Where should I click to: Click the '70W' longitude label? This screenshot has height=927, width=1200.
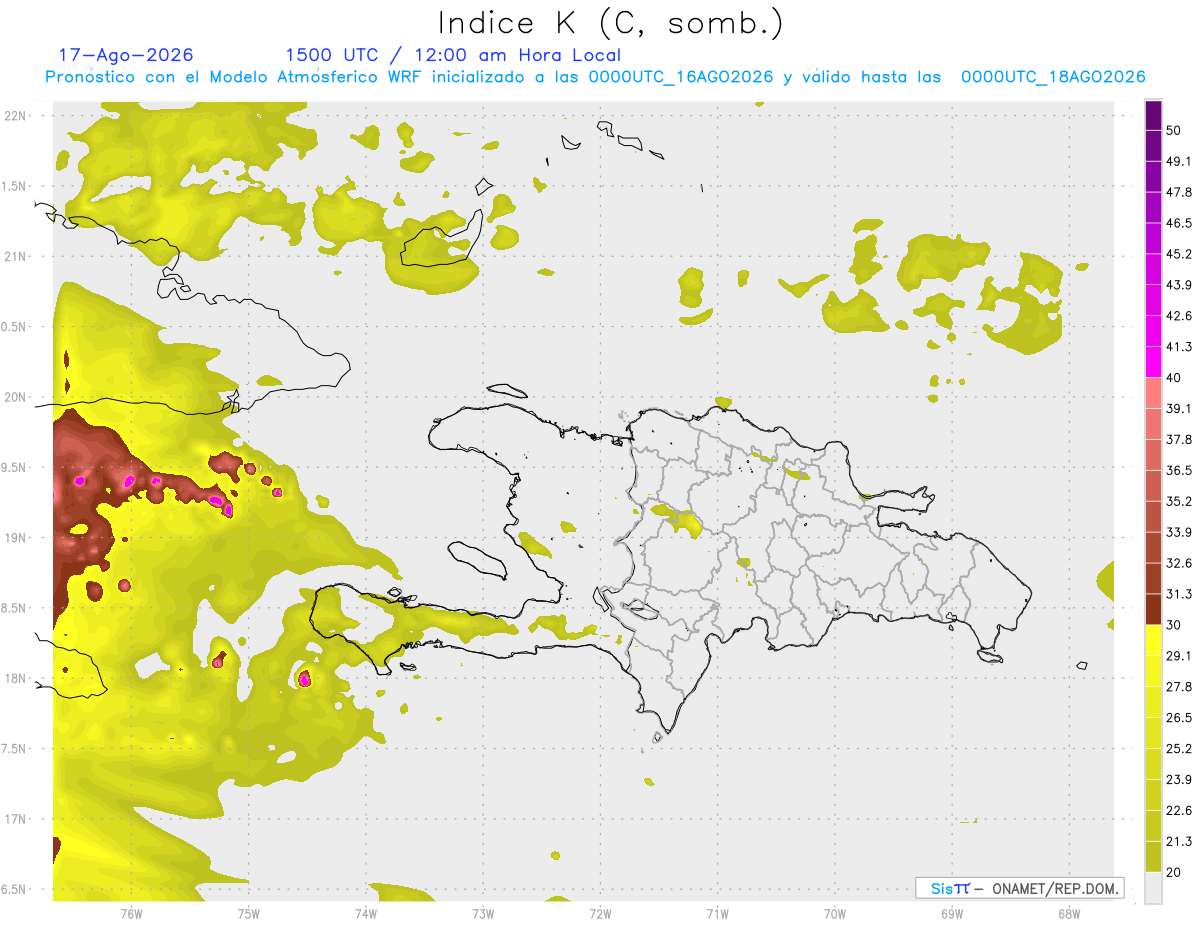[835, 914]
